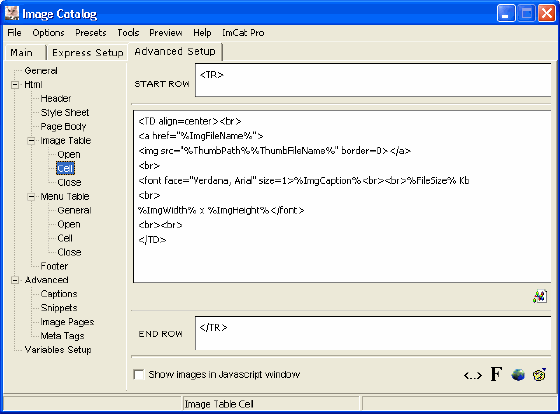Viewport: 560px width, 414px height.
Task: Select Variables Setup in the tree
Action: click(58, 350)
